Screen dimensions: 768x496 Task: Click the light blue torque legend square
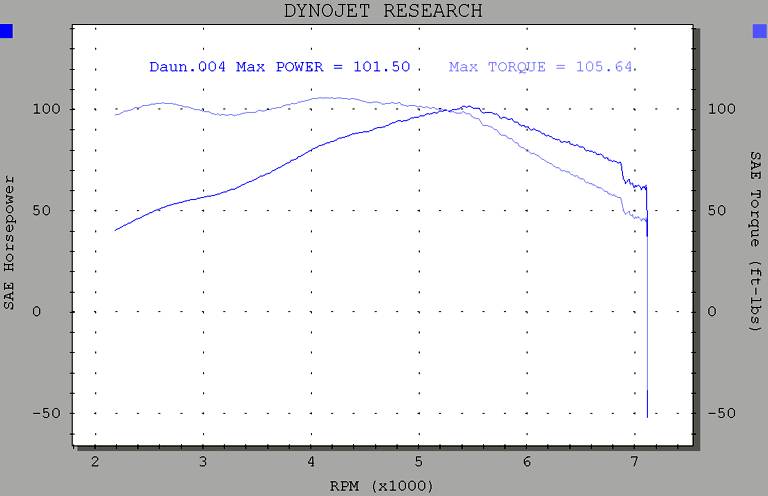point(760,32)
